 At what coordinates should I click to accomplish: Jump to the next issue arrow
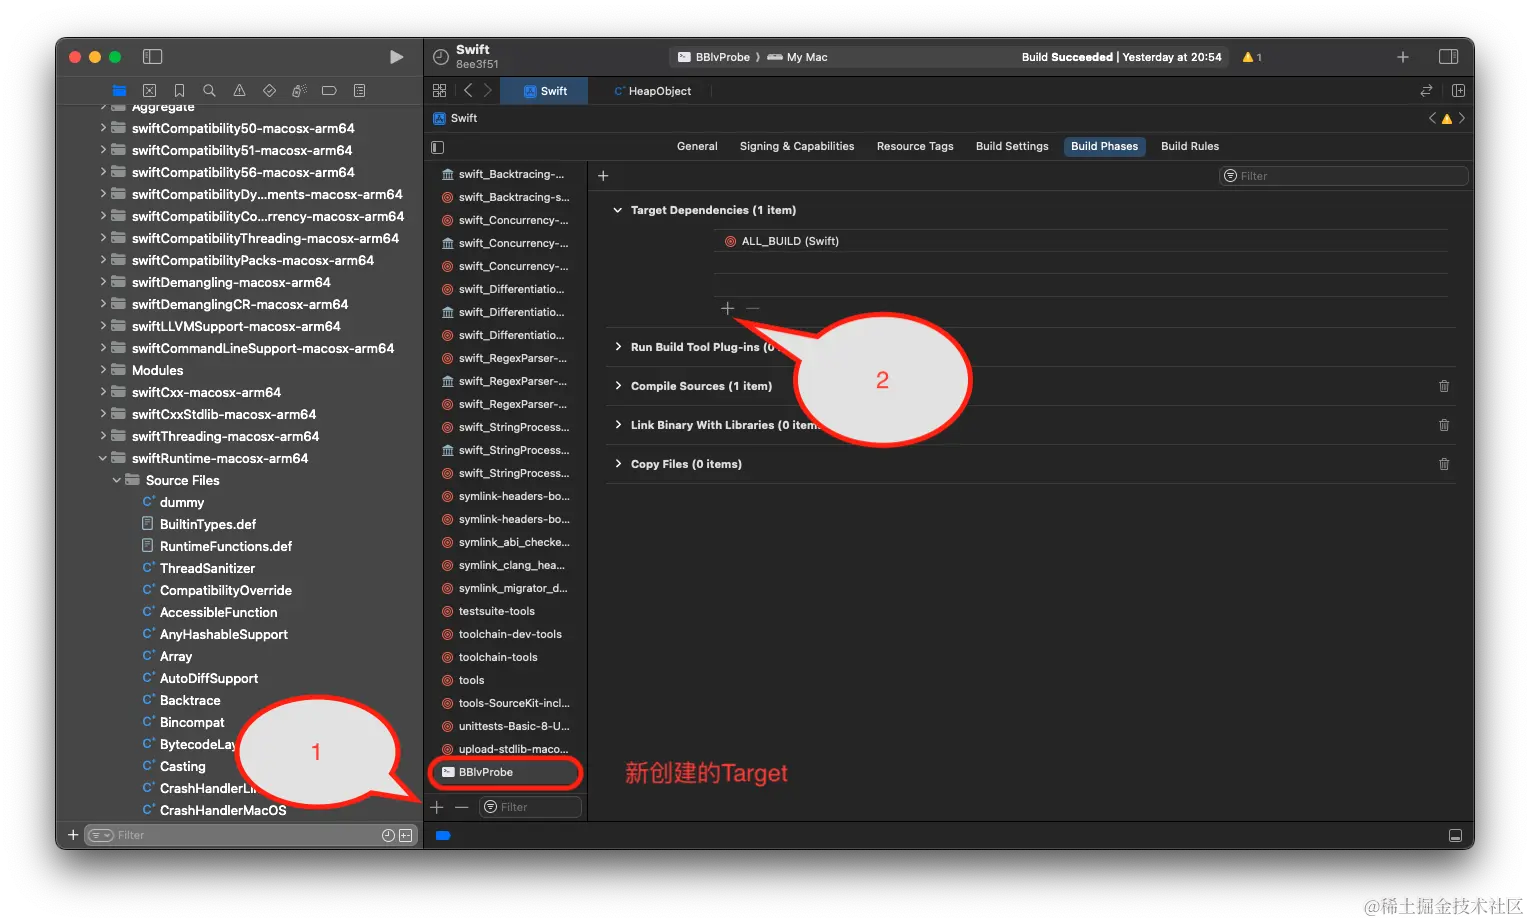[1462, 118]
